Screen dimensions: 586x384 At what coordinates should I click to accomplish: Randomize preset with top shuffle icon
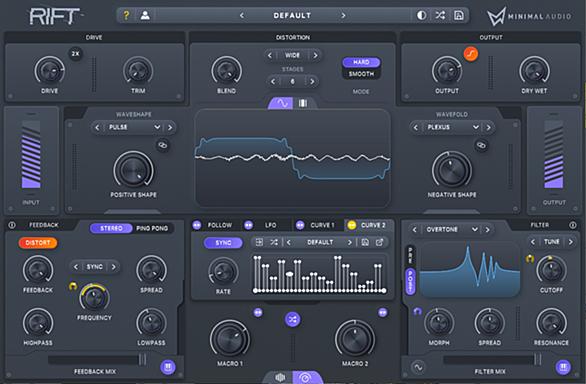(x=440, y=15)
